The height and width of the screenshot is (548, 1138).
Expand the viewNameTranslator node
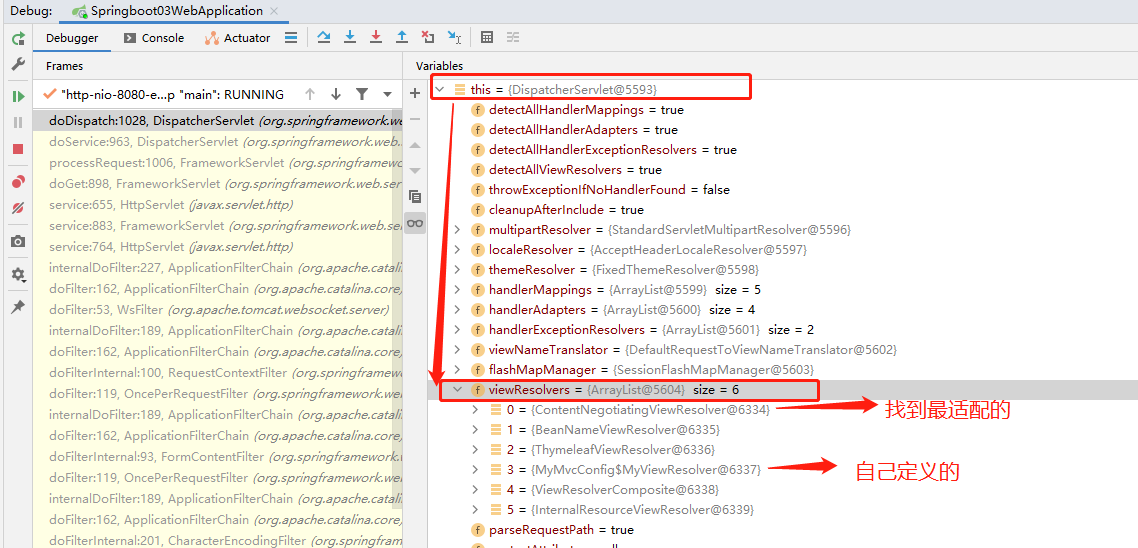[x=457, y=350]
